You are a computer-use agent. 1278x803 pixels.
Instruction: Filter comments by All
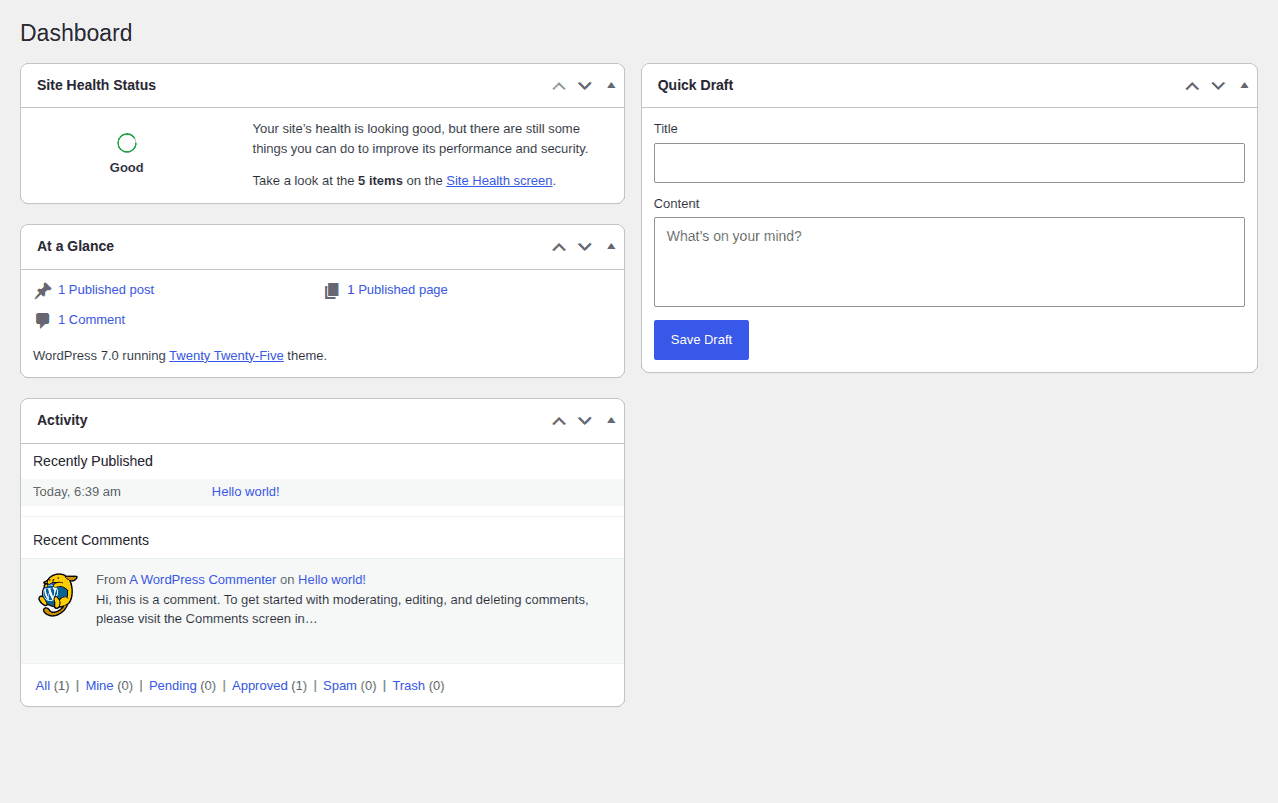[x=43, y=686]
